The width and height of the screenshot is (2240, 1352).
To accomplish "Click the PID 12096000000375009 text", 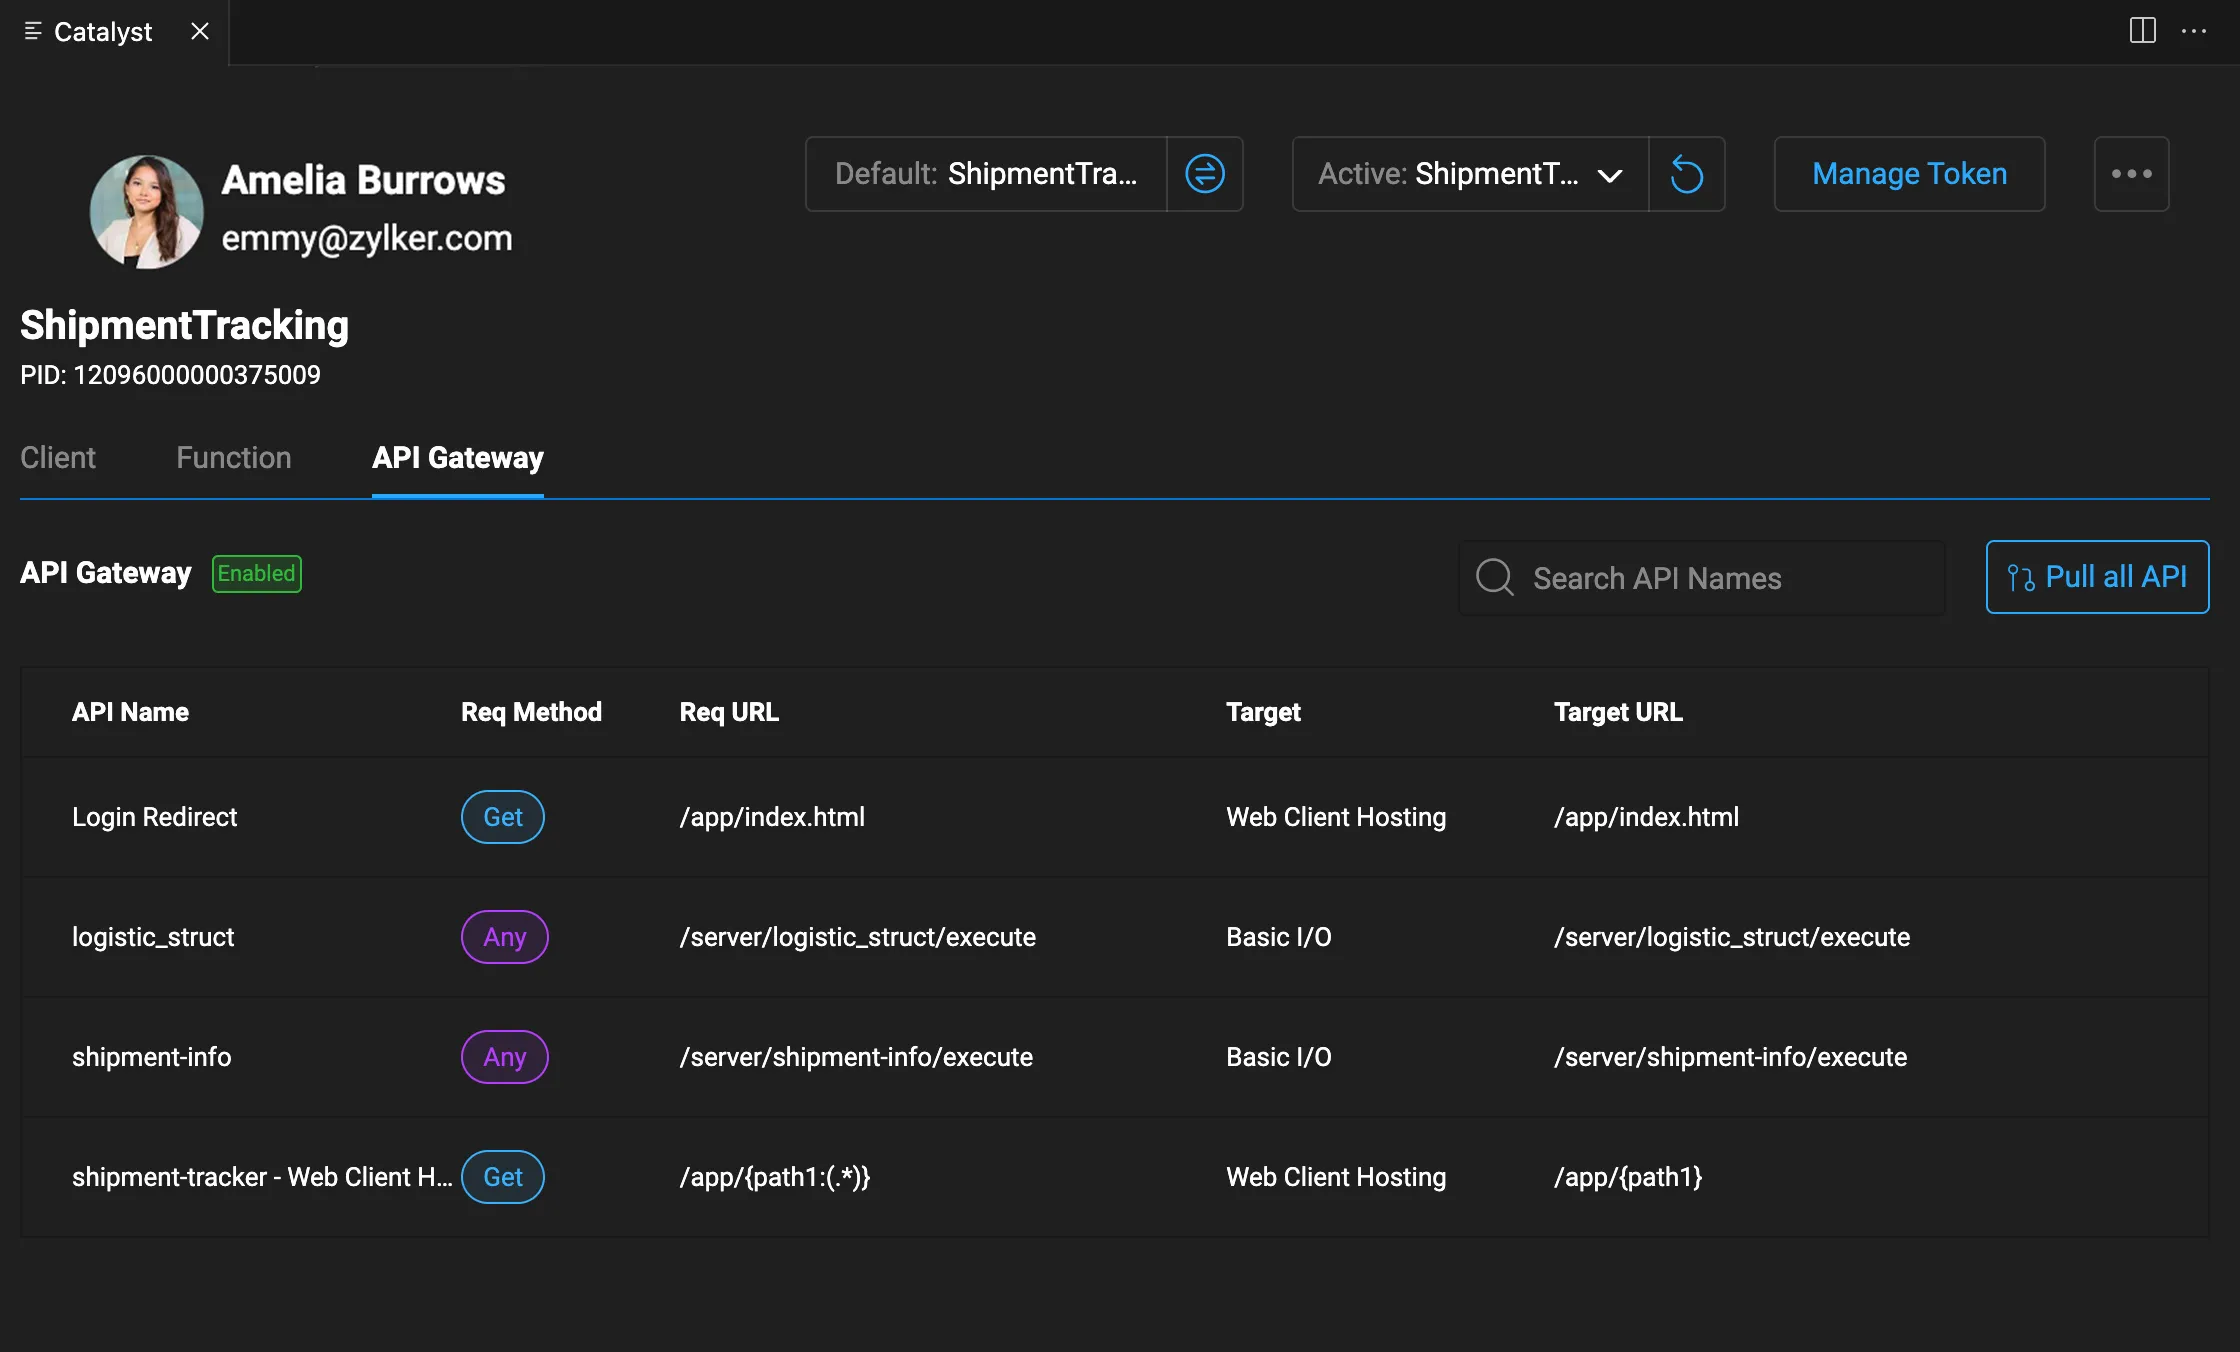I will [170, 375].
